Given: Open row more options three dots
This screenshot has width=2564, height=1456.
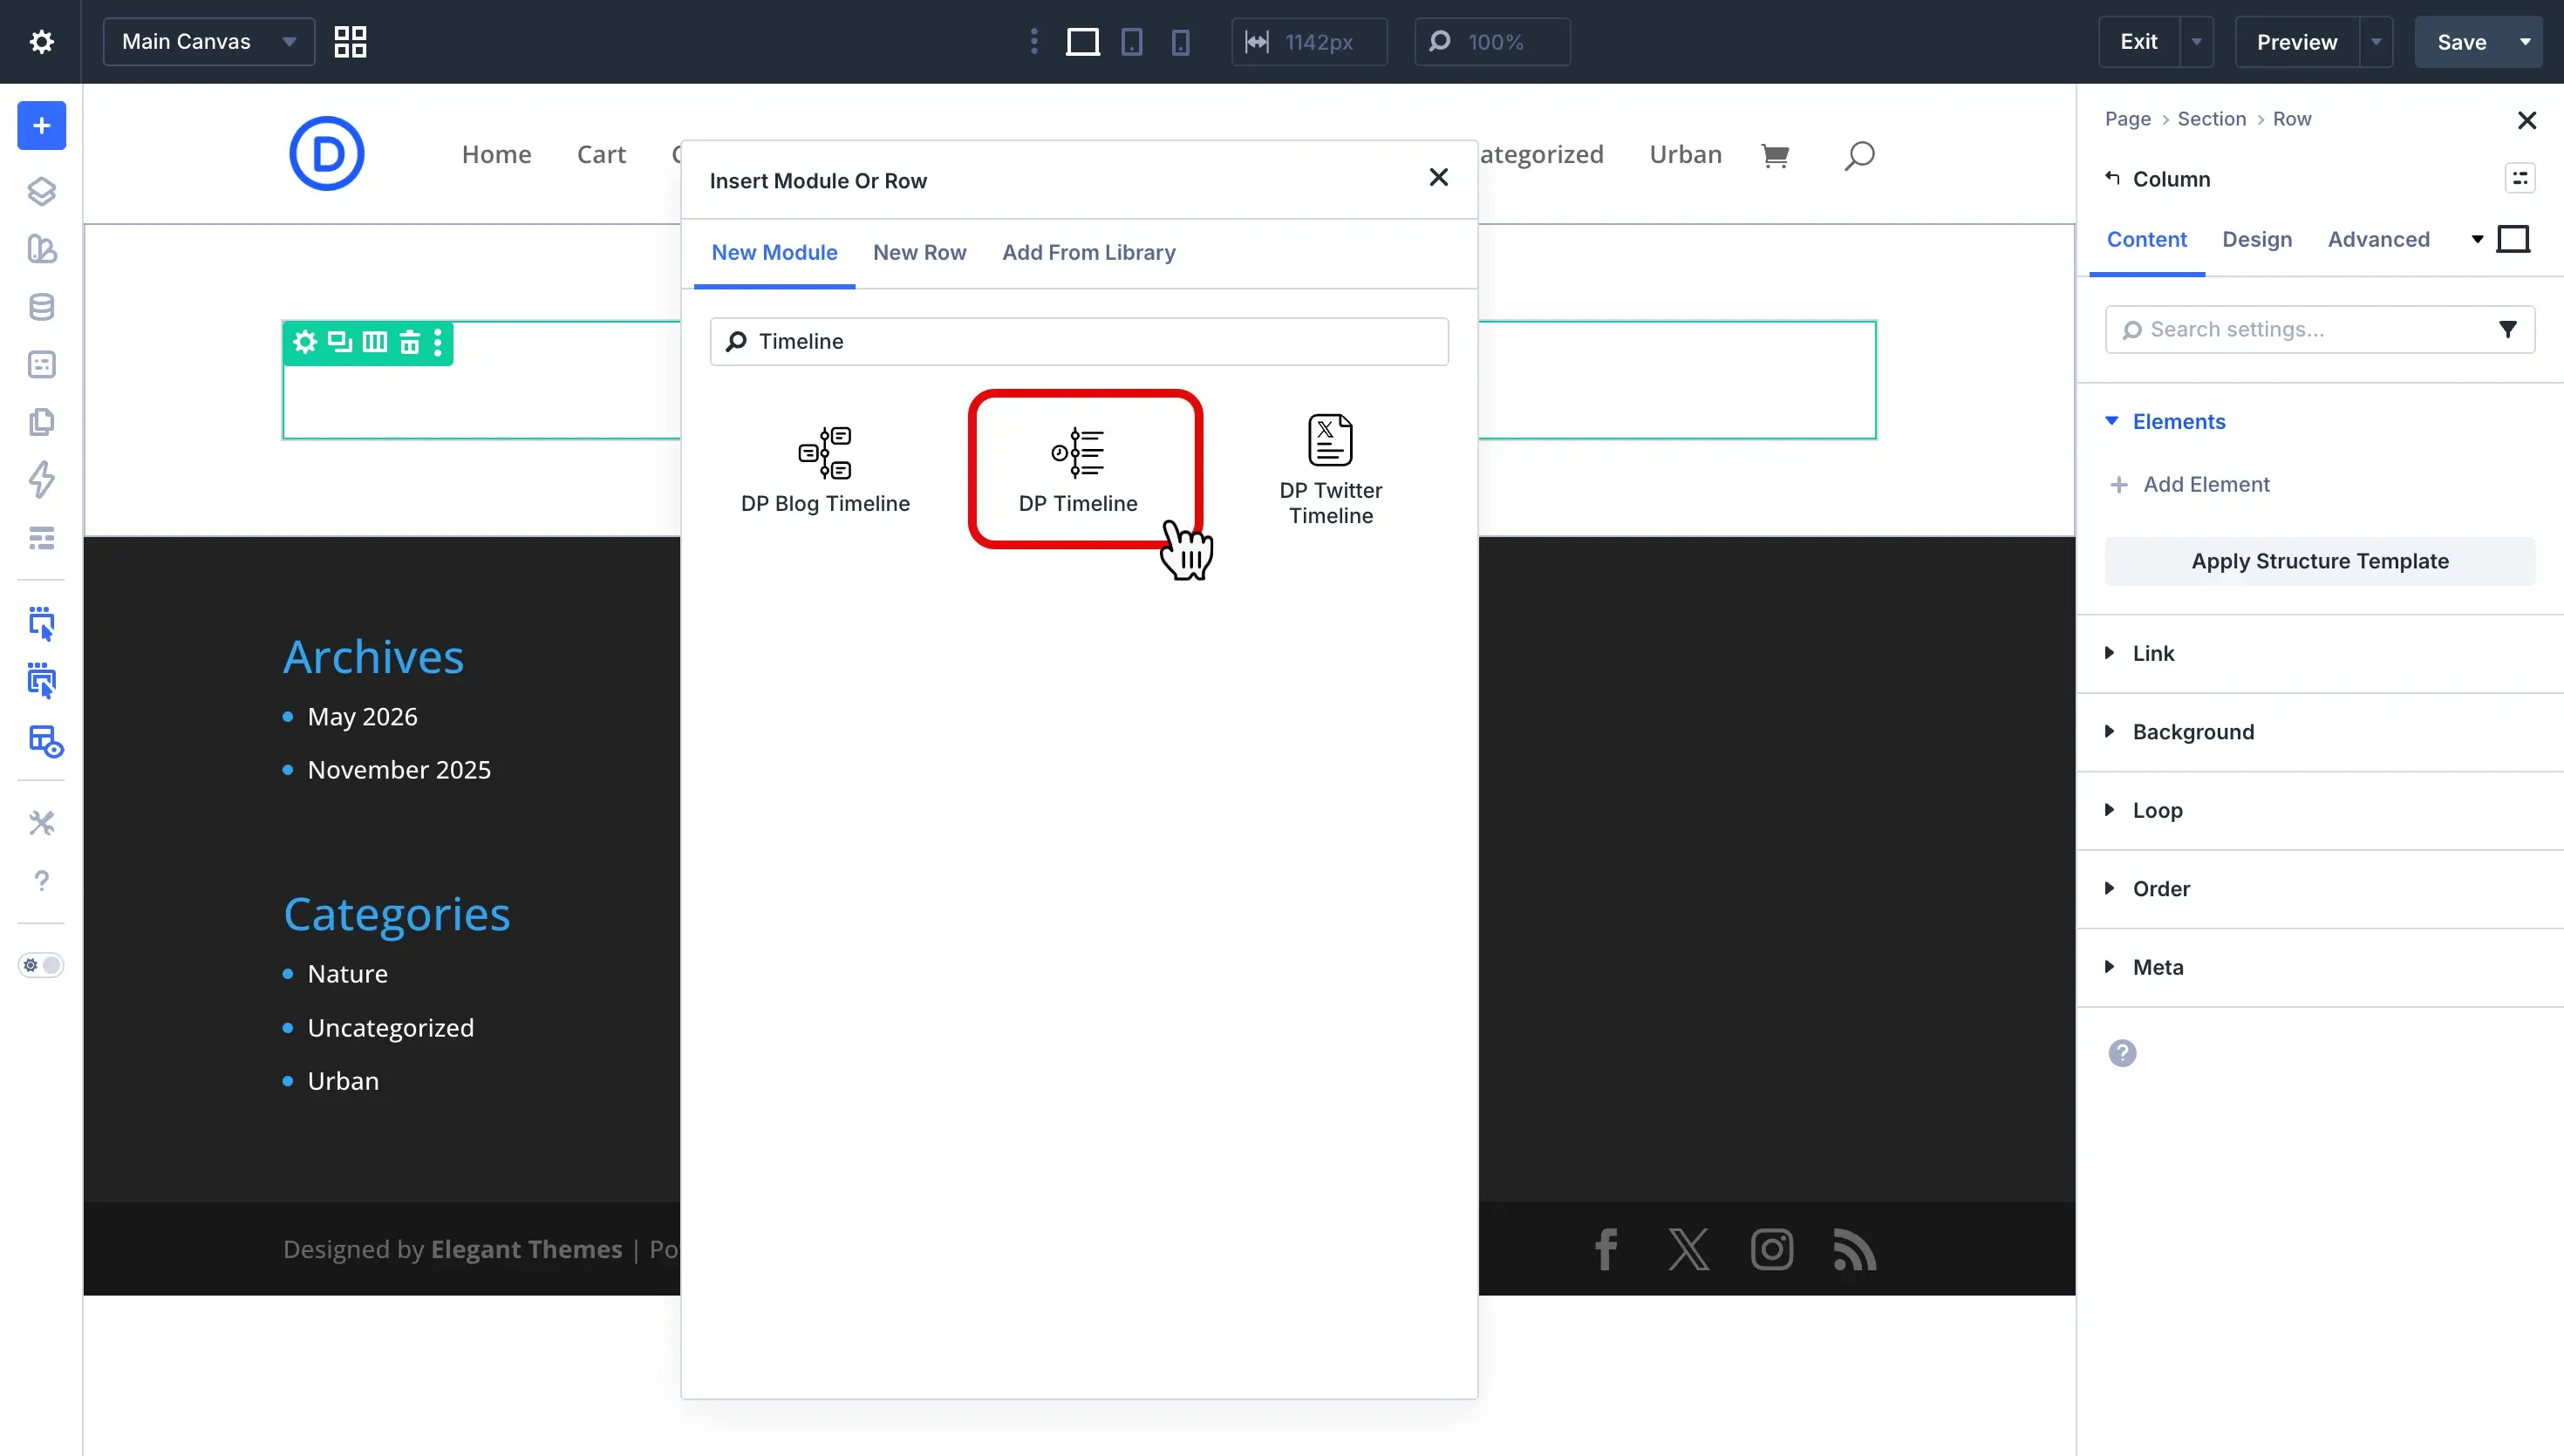Looking at the screenshot, I should coord(438,343).
